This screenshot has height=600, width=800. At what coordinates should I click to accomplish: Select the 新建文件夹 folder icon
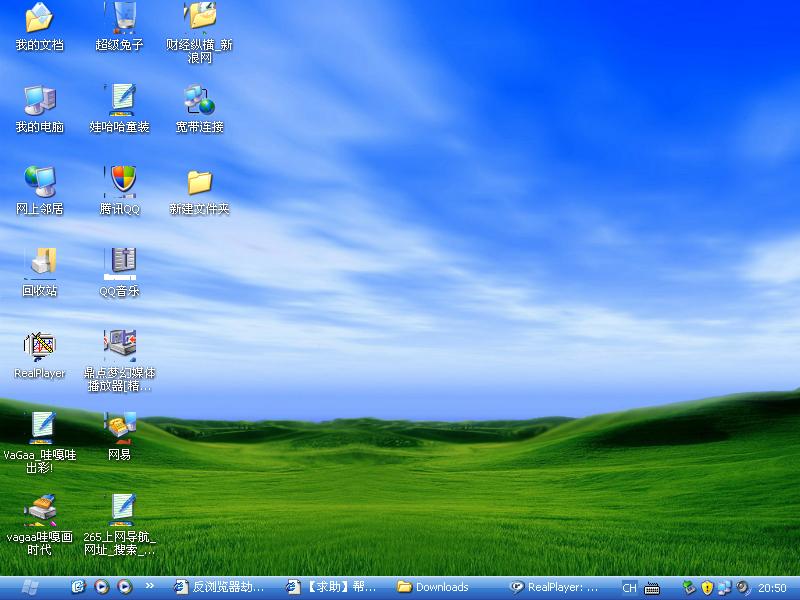pyautogui.click(x=200, y=182)
